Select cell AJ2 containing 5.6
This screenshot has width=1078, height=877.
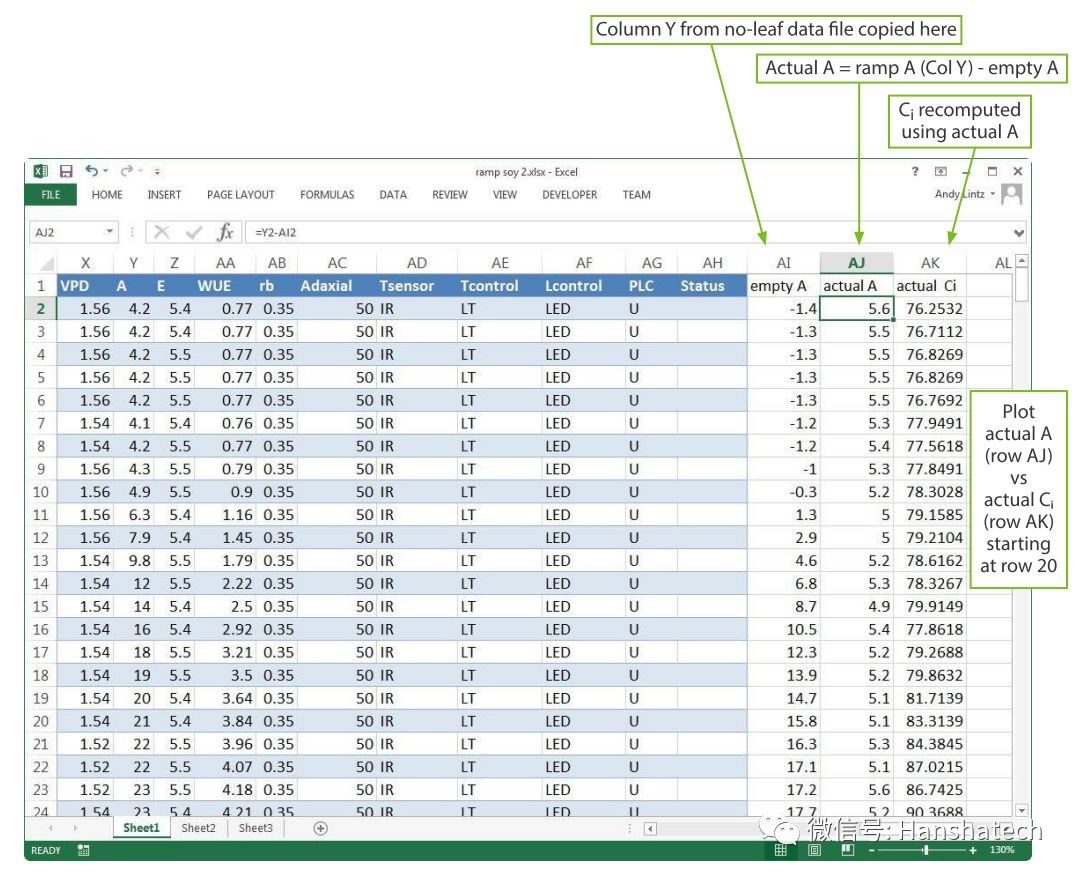pos(857,309)
